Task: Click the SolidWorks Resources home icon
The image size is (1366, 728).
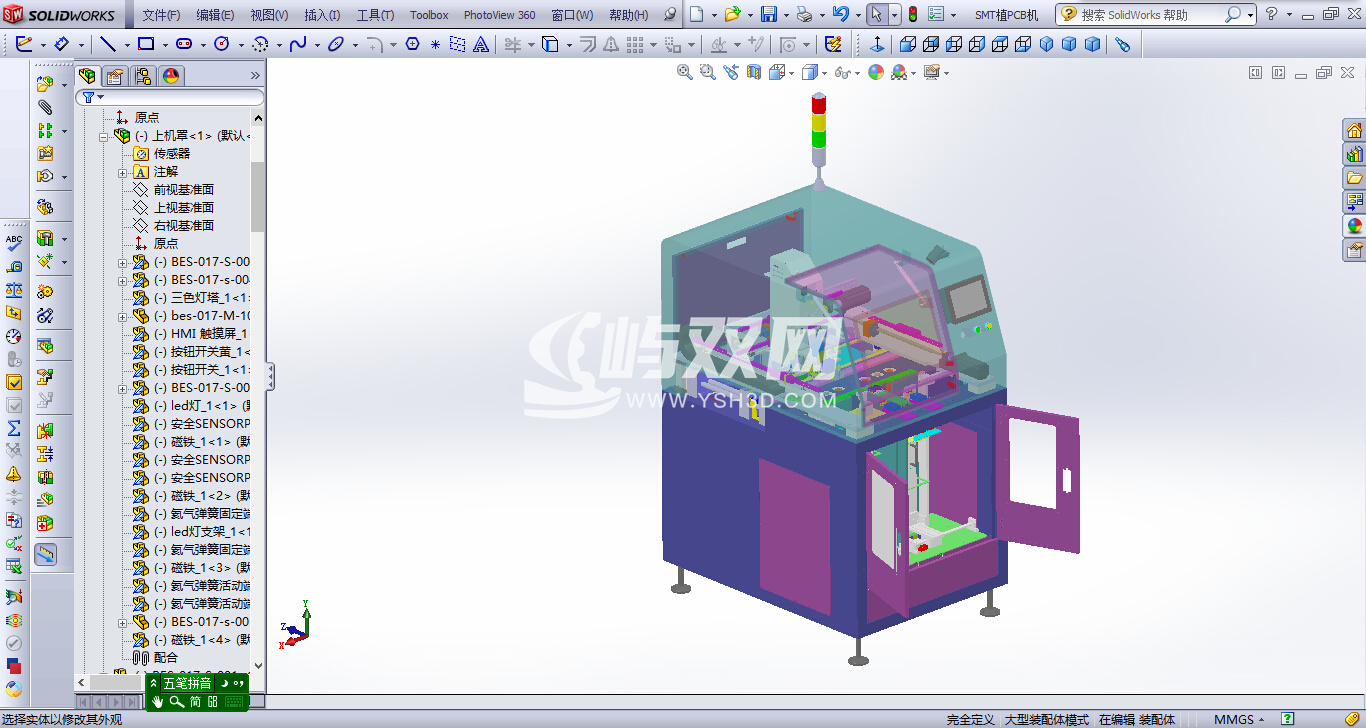Action: click(1354, 131)
